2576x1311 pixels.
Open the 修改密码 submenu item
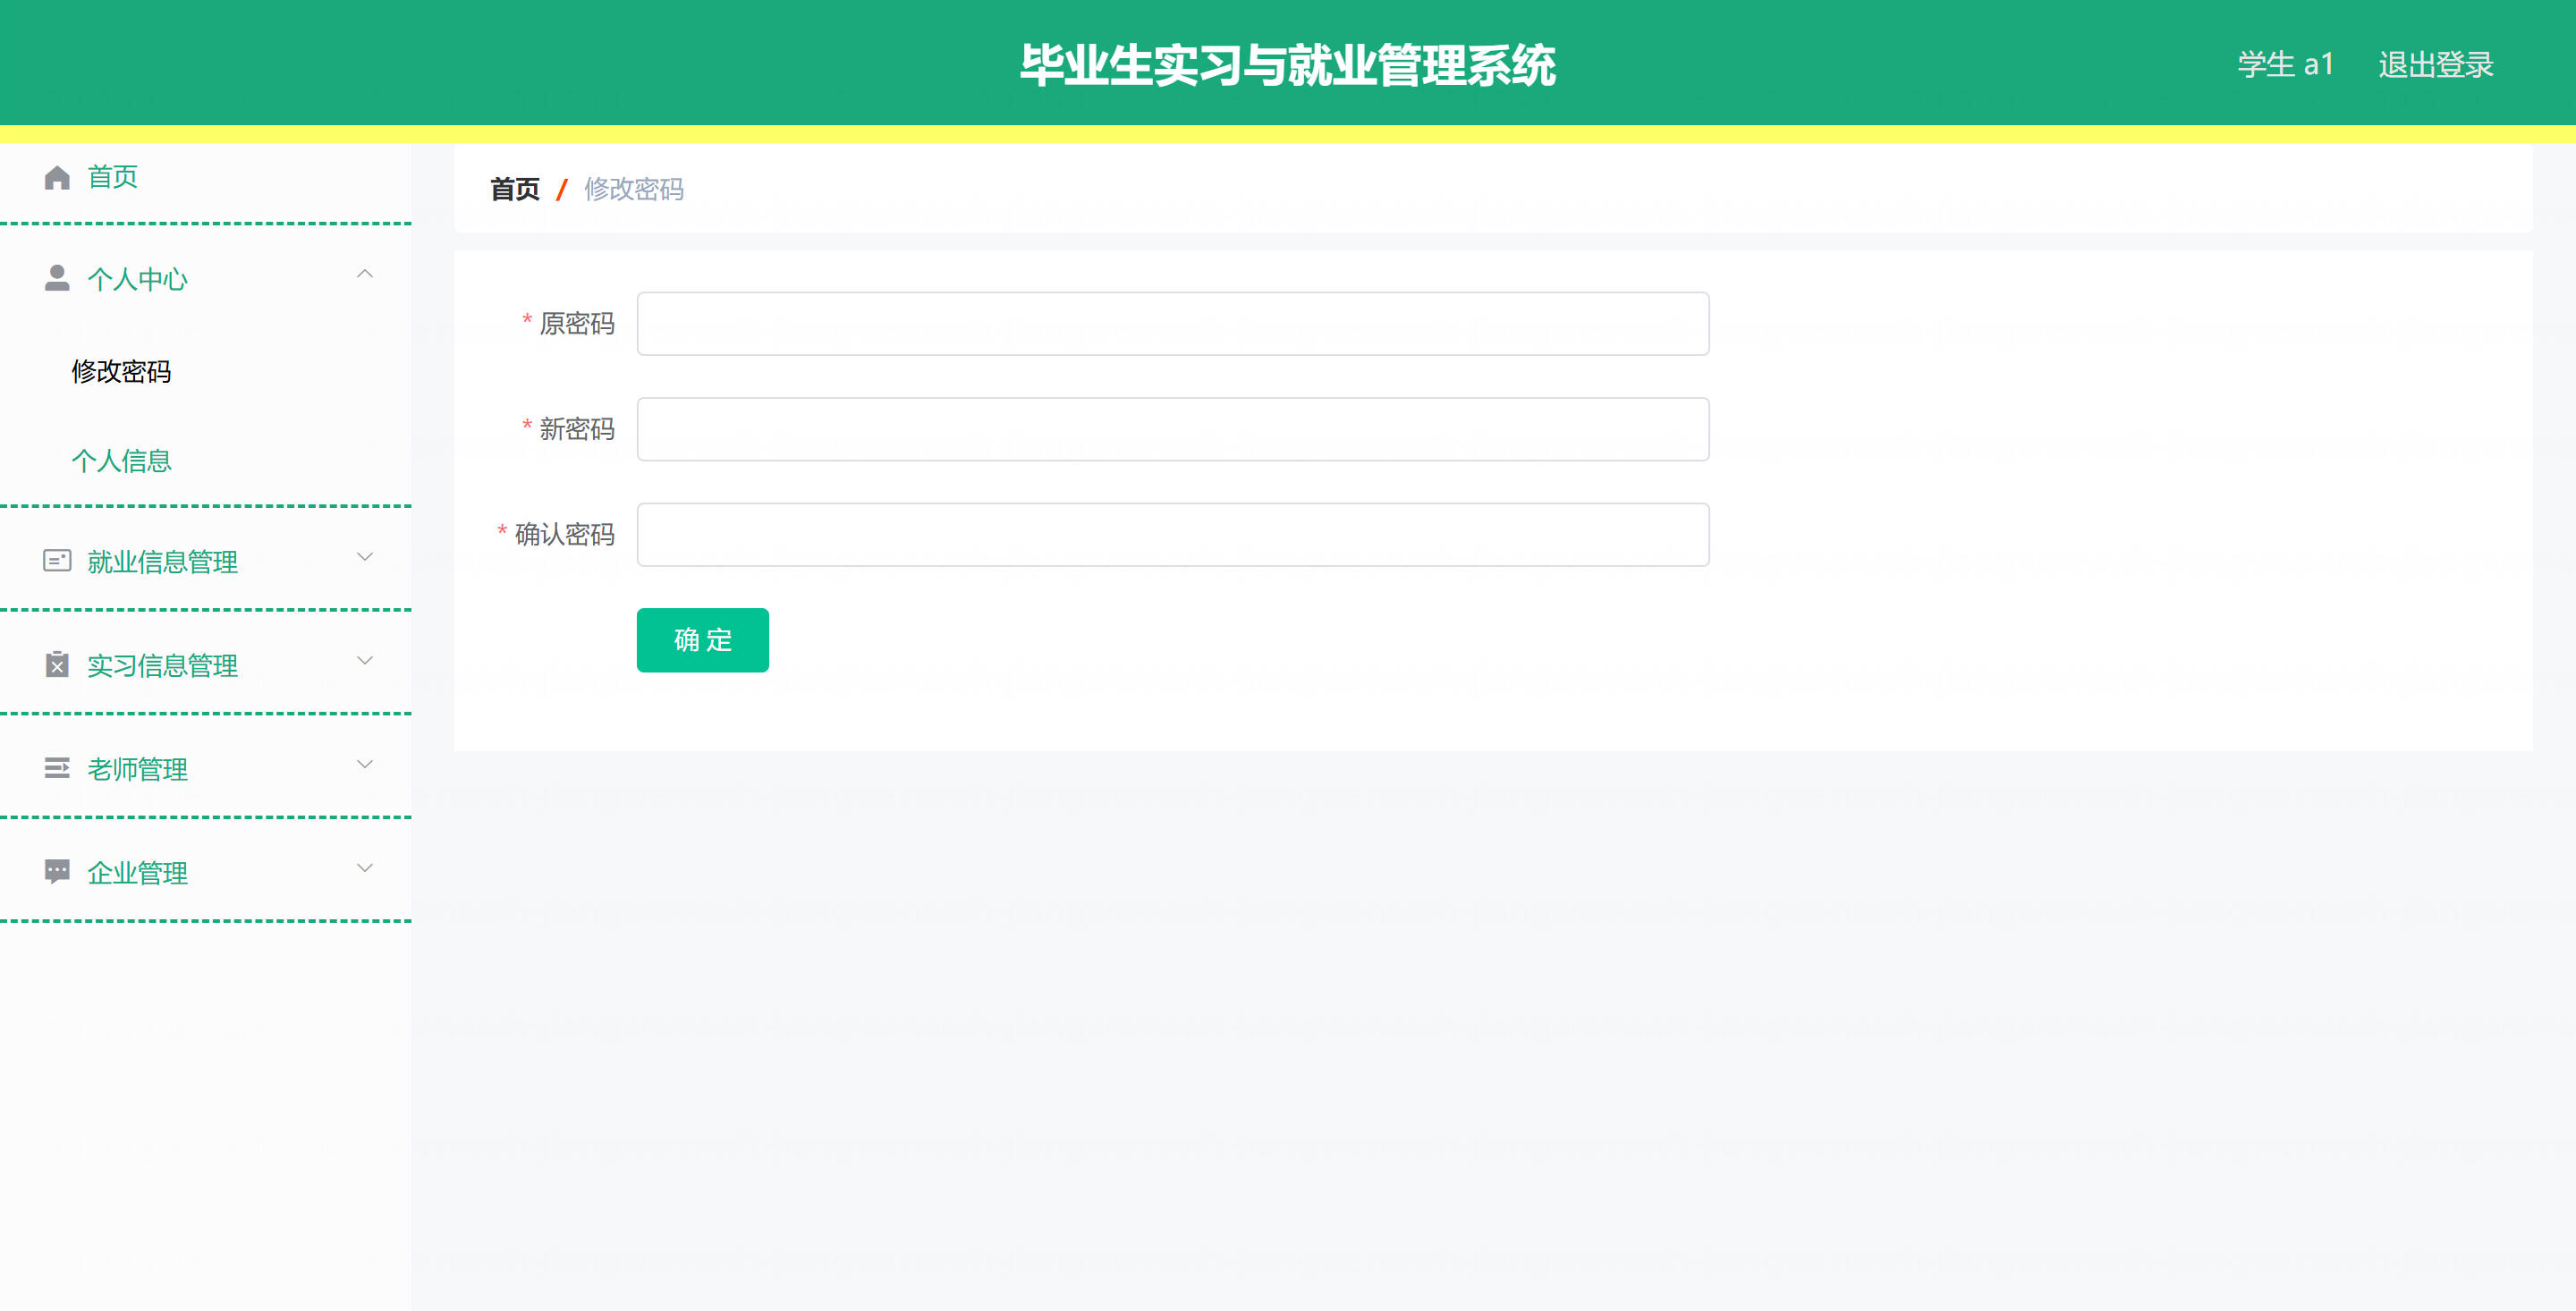(121, 372)
